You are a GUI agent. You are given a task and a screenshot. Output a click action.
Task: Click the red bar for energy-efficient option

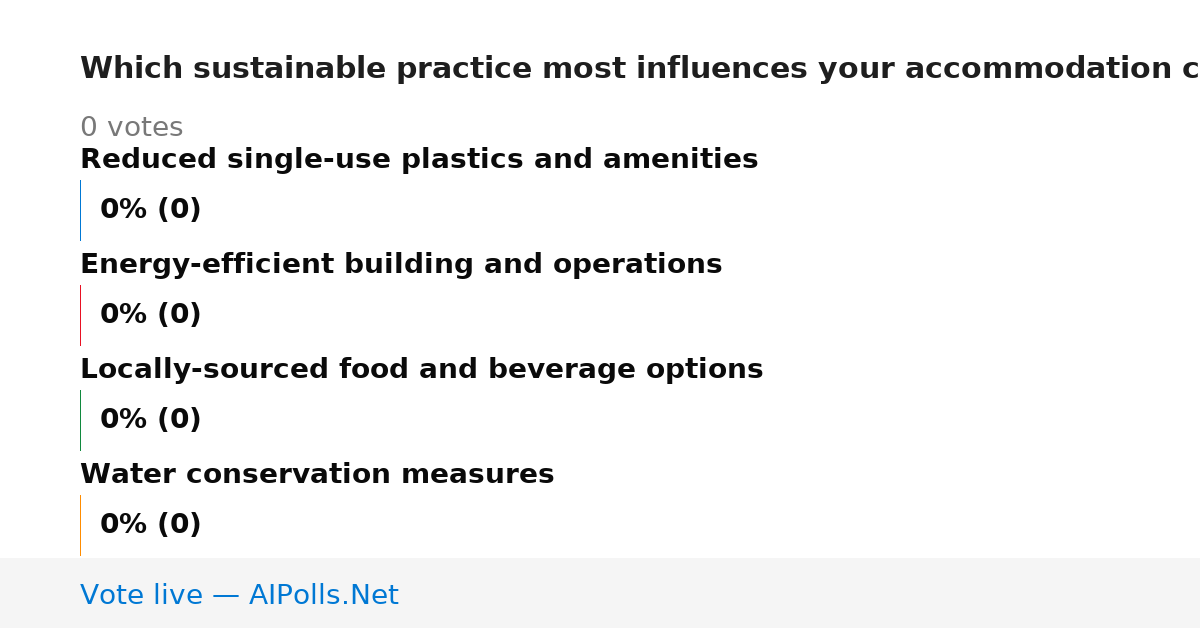(x=80, y=315)
